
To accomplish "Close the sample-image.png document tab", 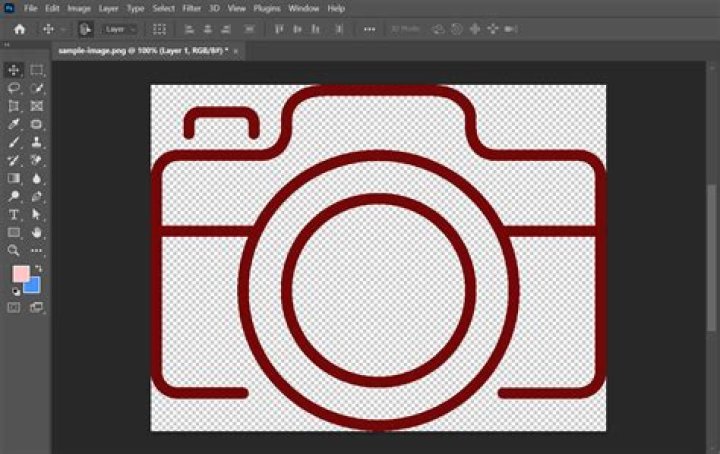I will (x=236, y=51).
